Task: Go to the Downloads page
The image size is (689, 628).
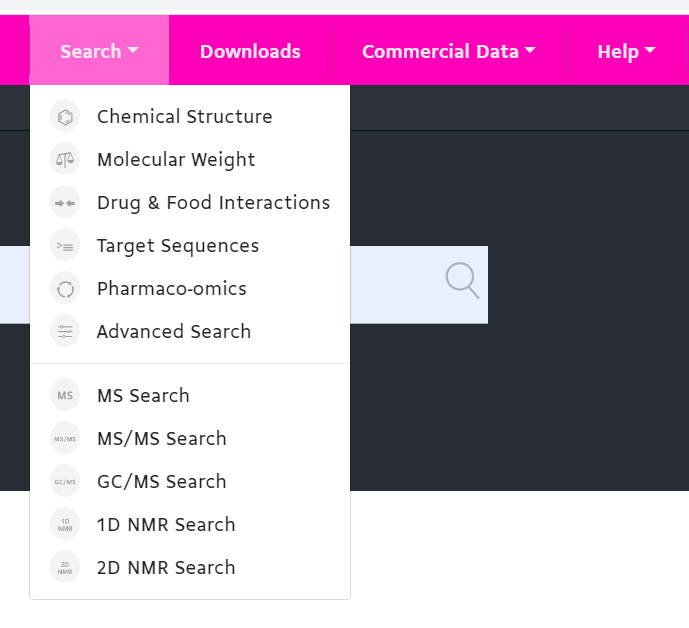Action: (x=250, y=51)
